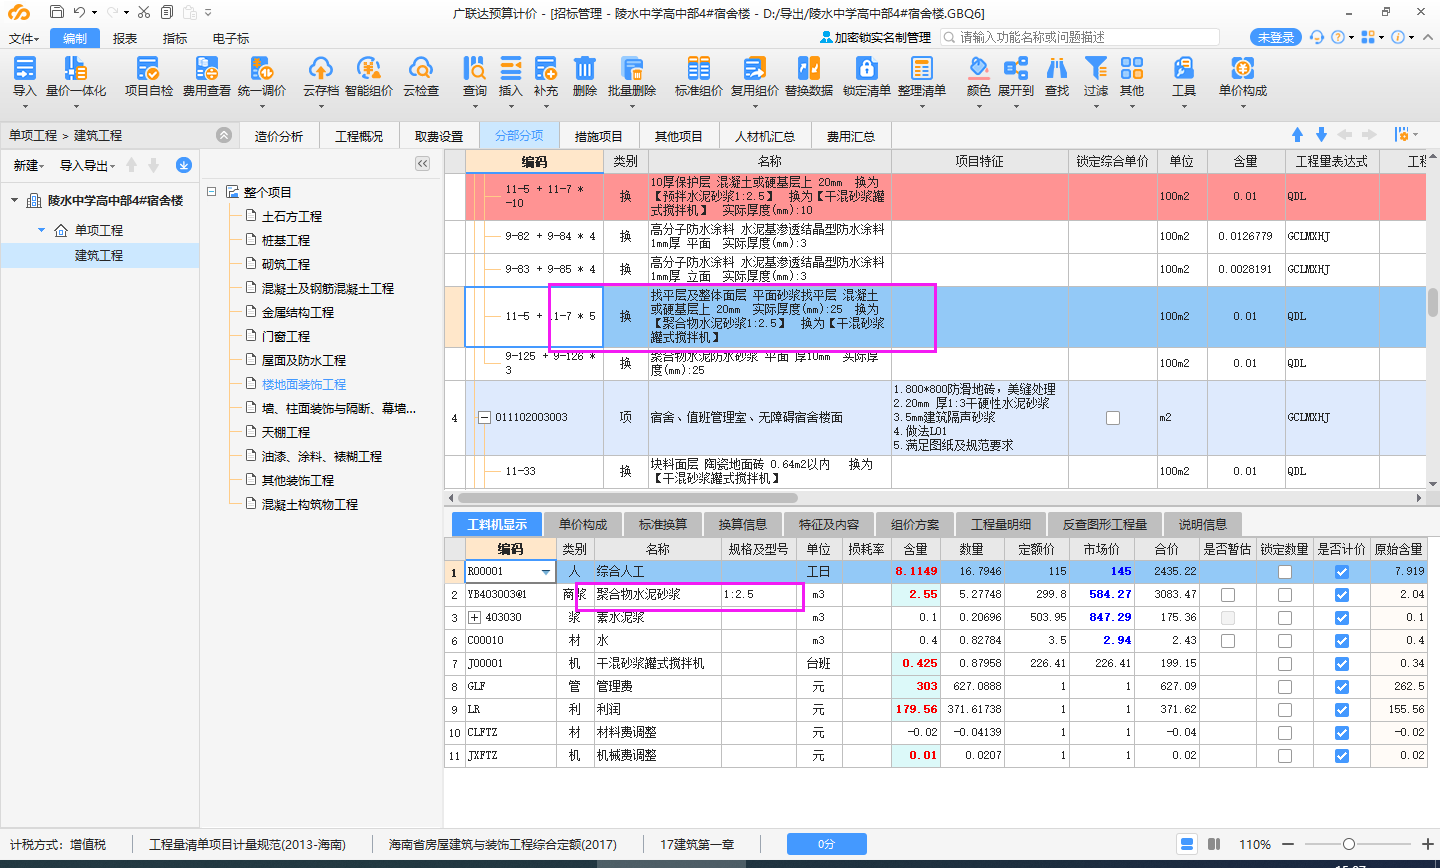This screenshot has width=1440, height=868.
Task: Click the zoom slider handle
Action: [x=1348, y=844]
